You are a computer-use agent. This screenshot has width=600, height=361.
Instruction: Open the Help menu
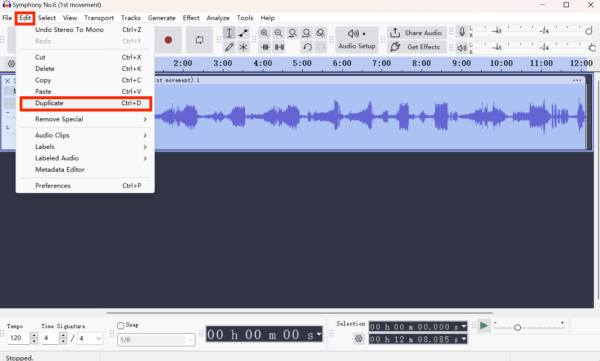point(267,18)
